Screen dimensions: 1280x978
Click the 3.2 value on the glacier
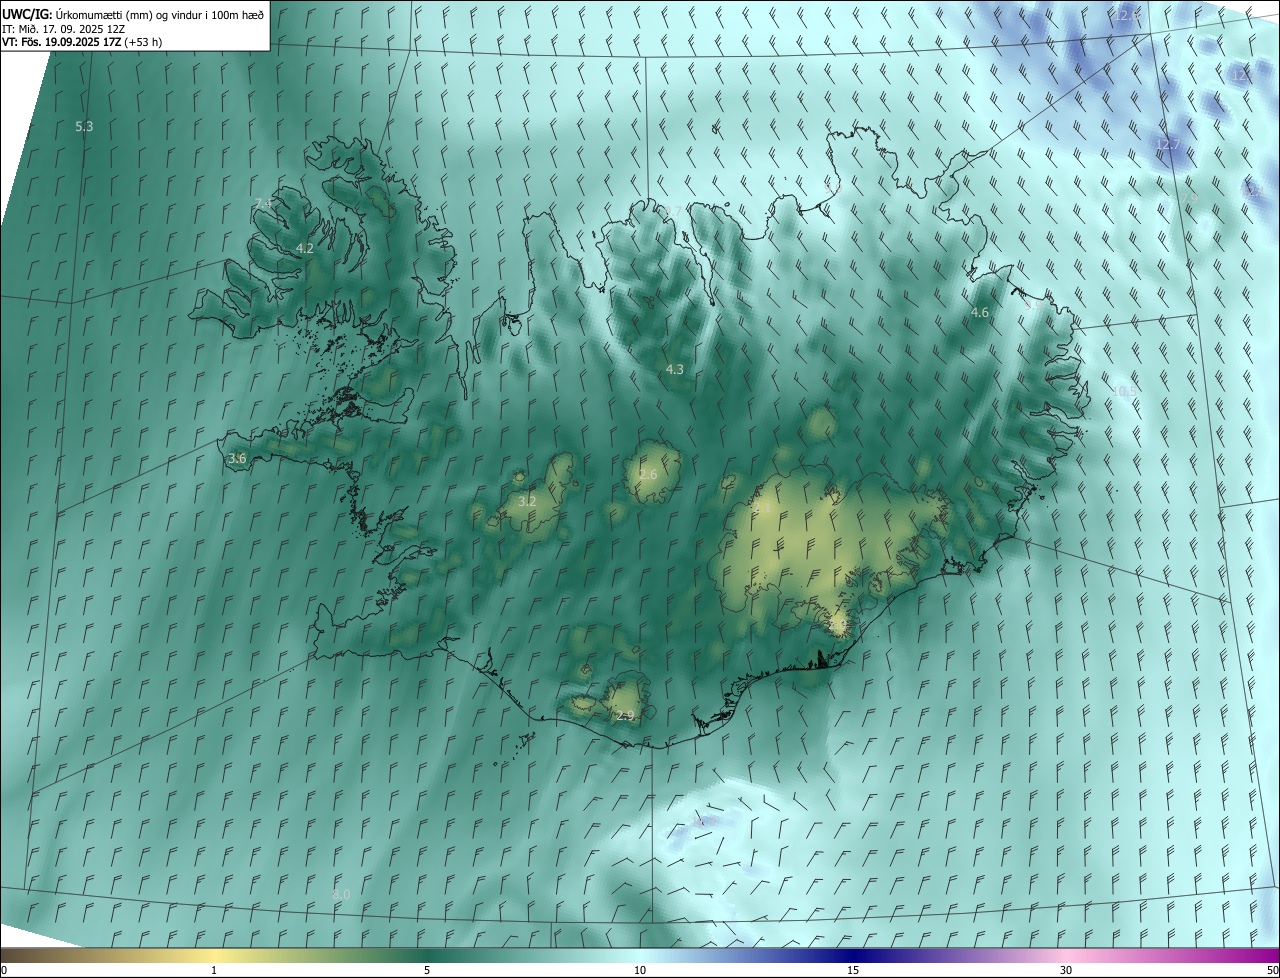[x=527, y=501]
